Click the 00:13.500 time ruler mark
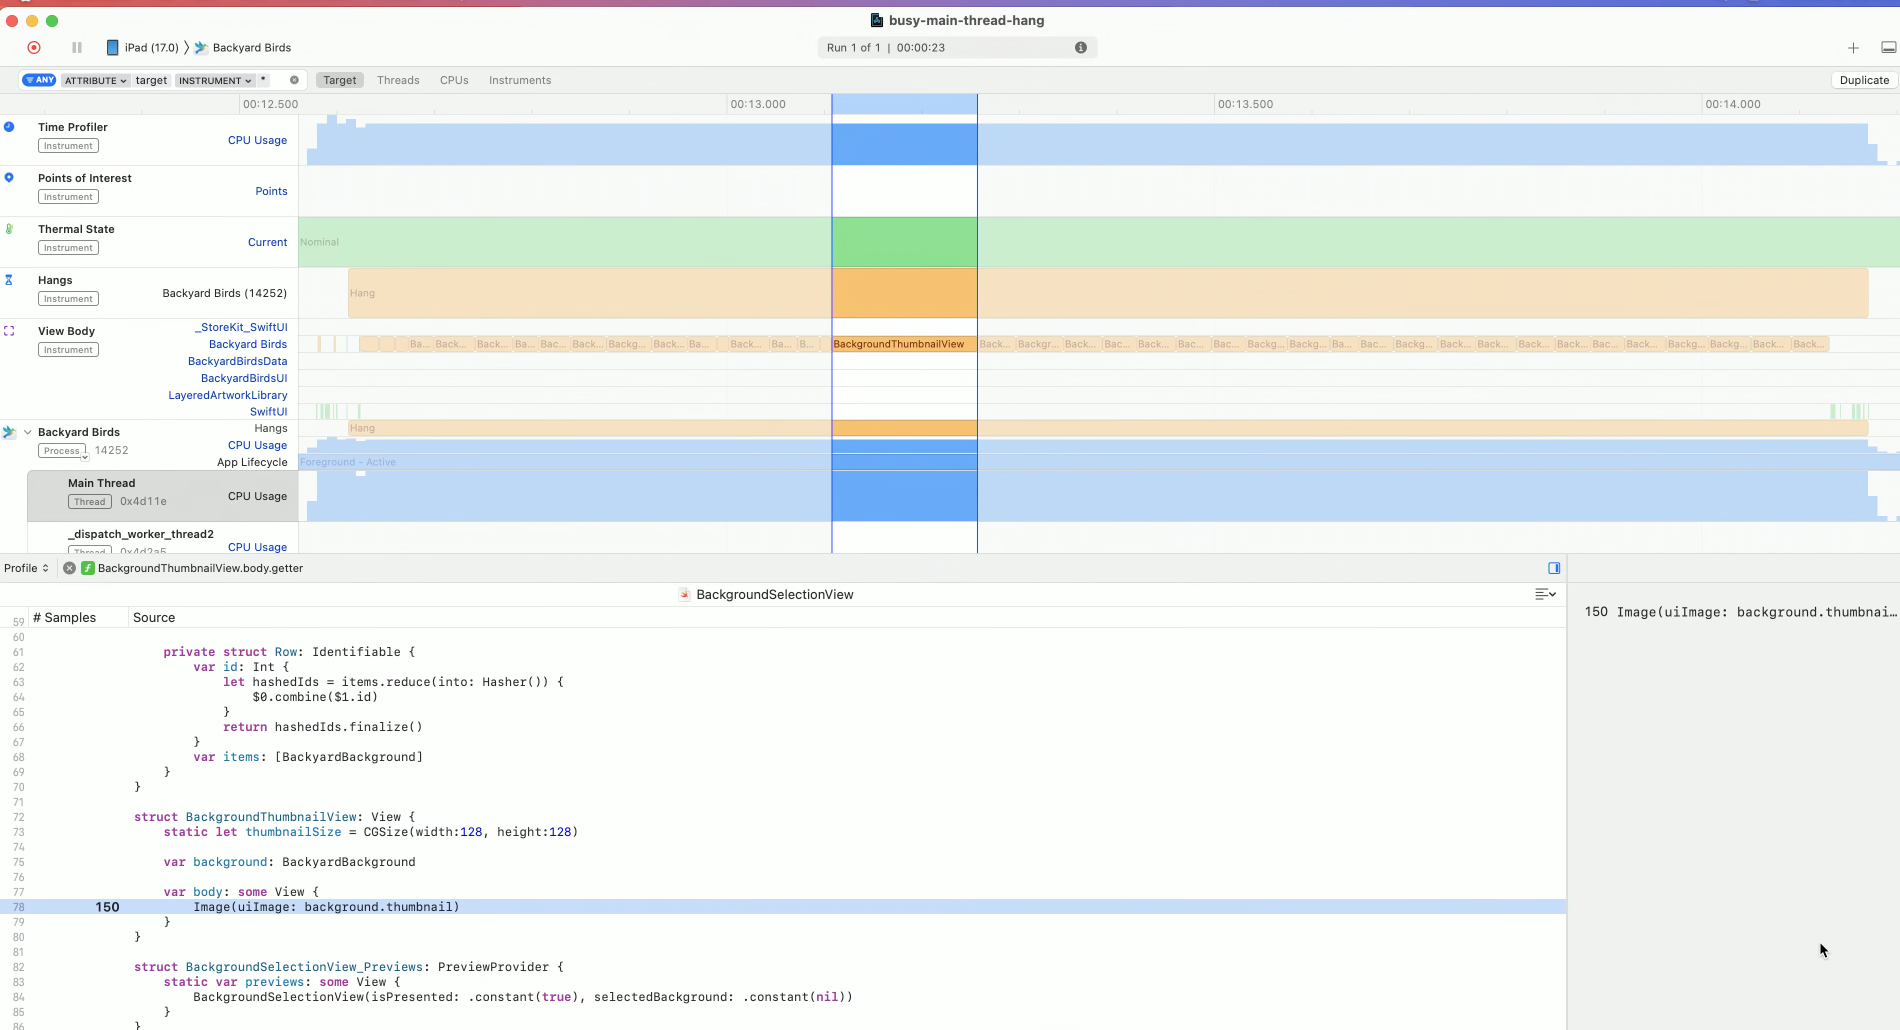 point(1245,104)
